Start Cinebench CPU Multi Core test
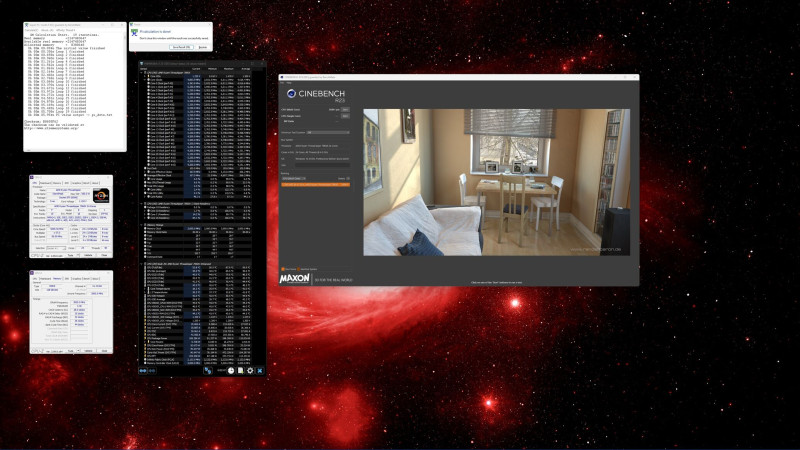This screenshot has width=800, height=450. pyautogui.click(x=345, y=110)
